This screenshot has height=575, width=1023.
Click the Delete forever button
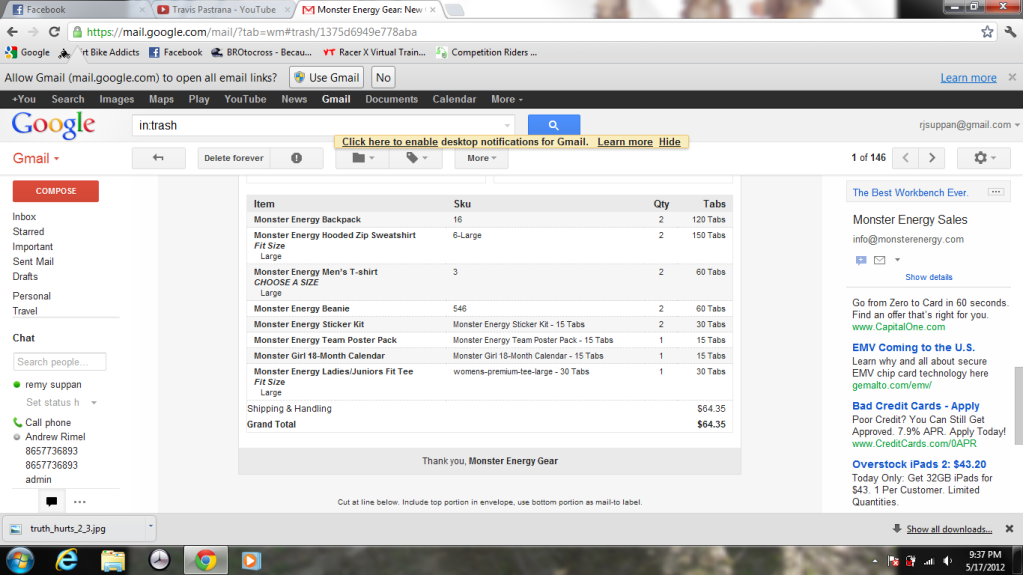(234, 158)
